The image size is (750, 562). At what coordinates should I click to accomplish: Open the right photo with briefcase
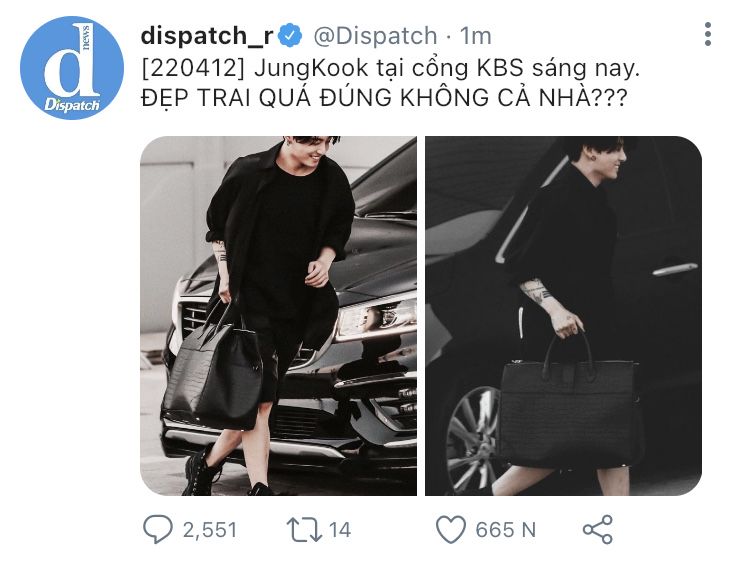coord(563,316)
